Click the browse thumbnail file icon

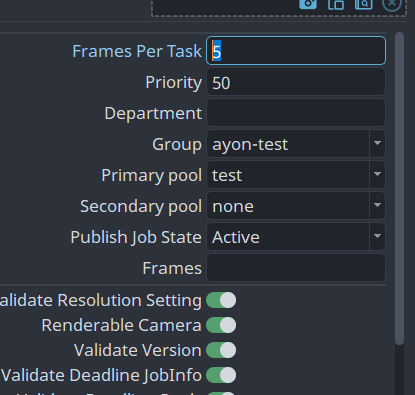[x=363, y=4]
